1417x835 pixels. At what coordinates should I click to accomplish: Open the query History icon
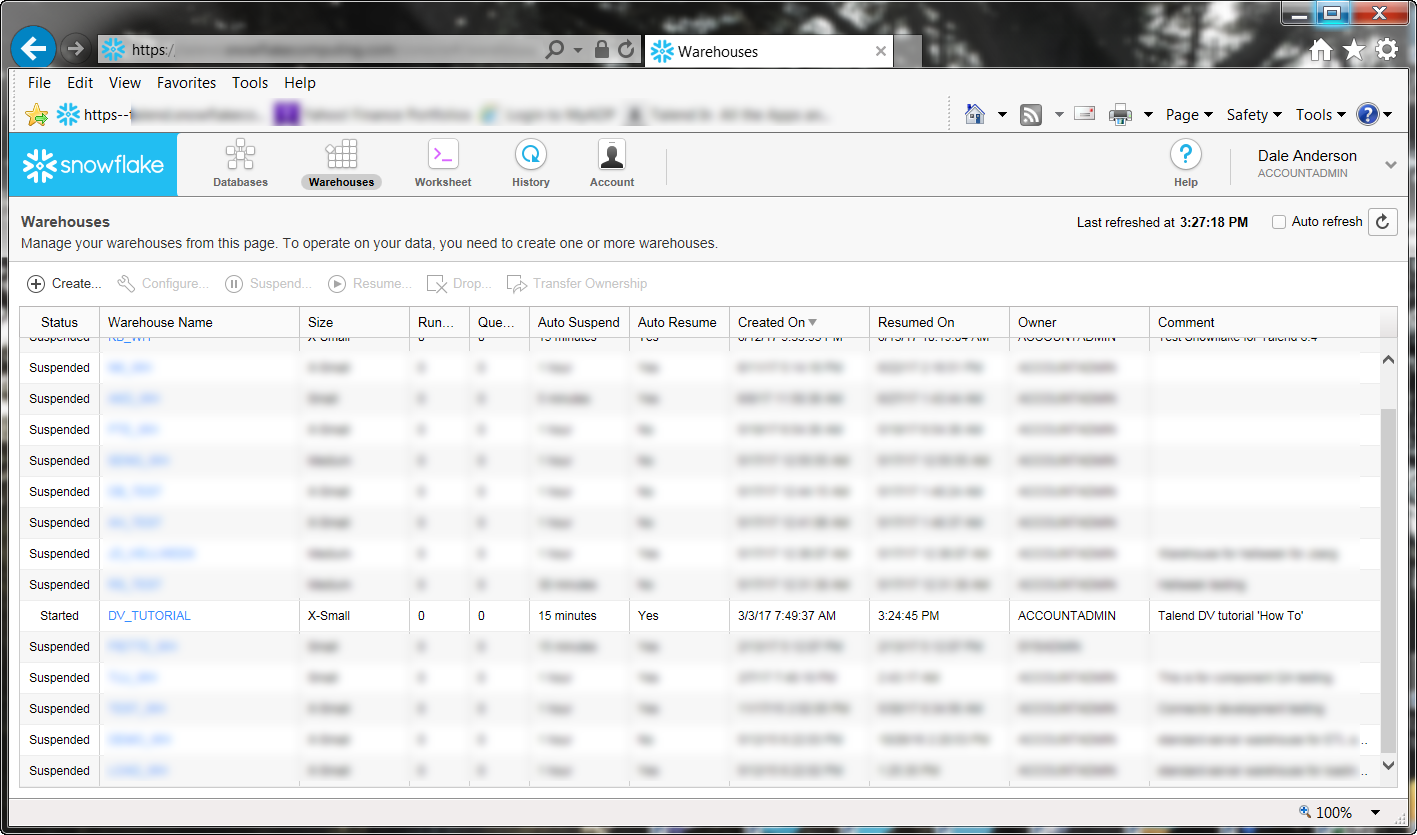click(x=530, y=156)
